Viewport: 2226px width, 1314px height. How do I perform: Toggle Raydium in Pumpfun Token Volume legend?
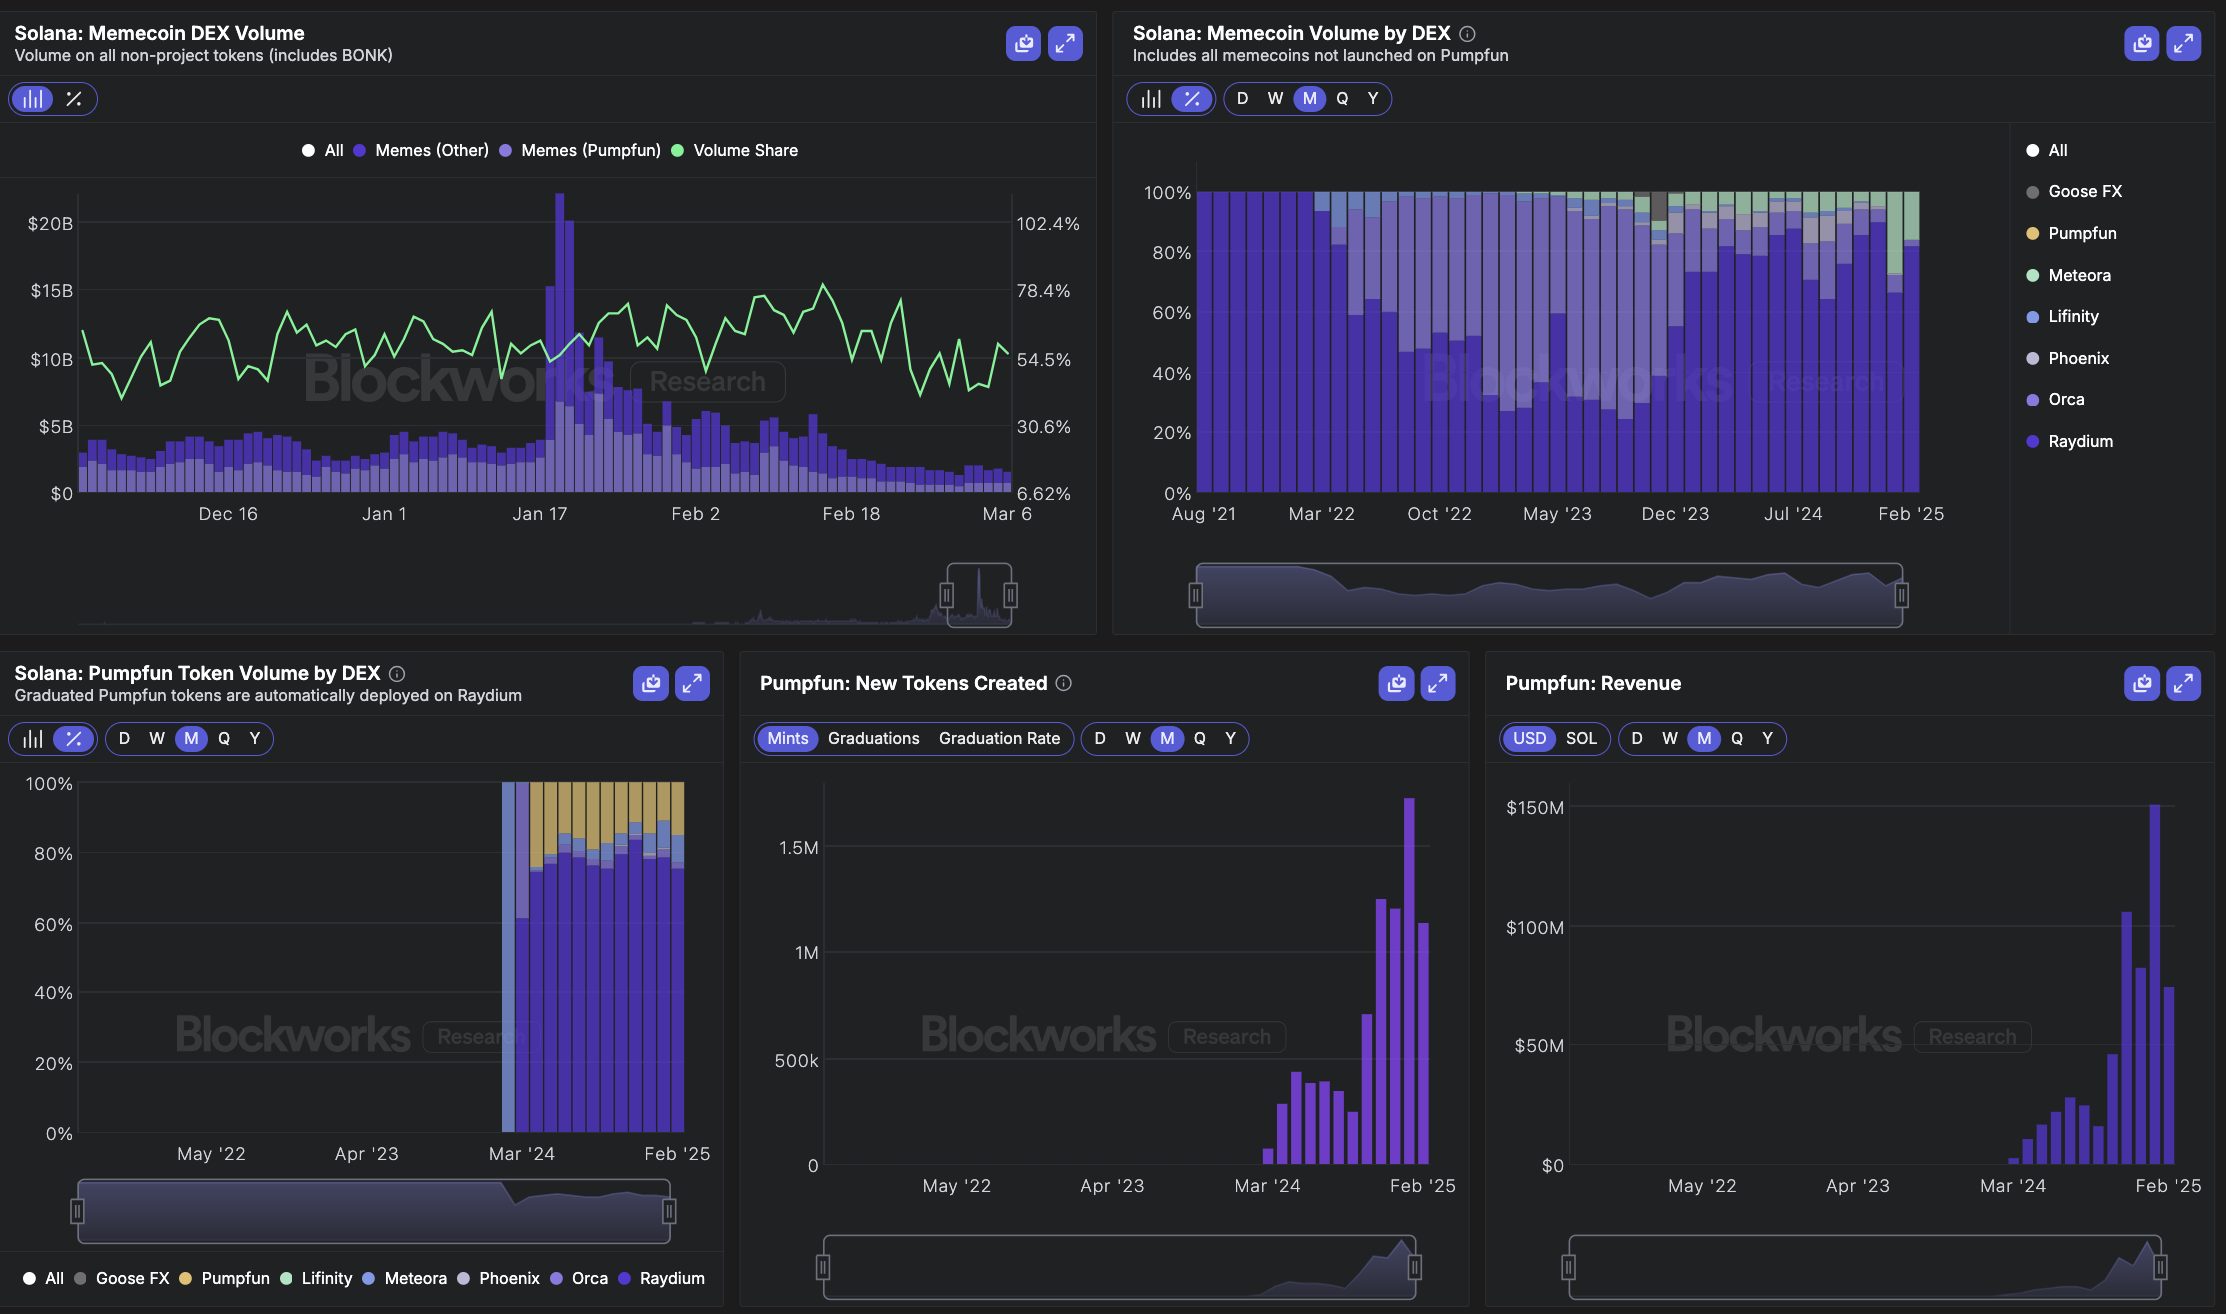point(662,1279)
